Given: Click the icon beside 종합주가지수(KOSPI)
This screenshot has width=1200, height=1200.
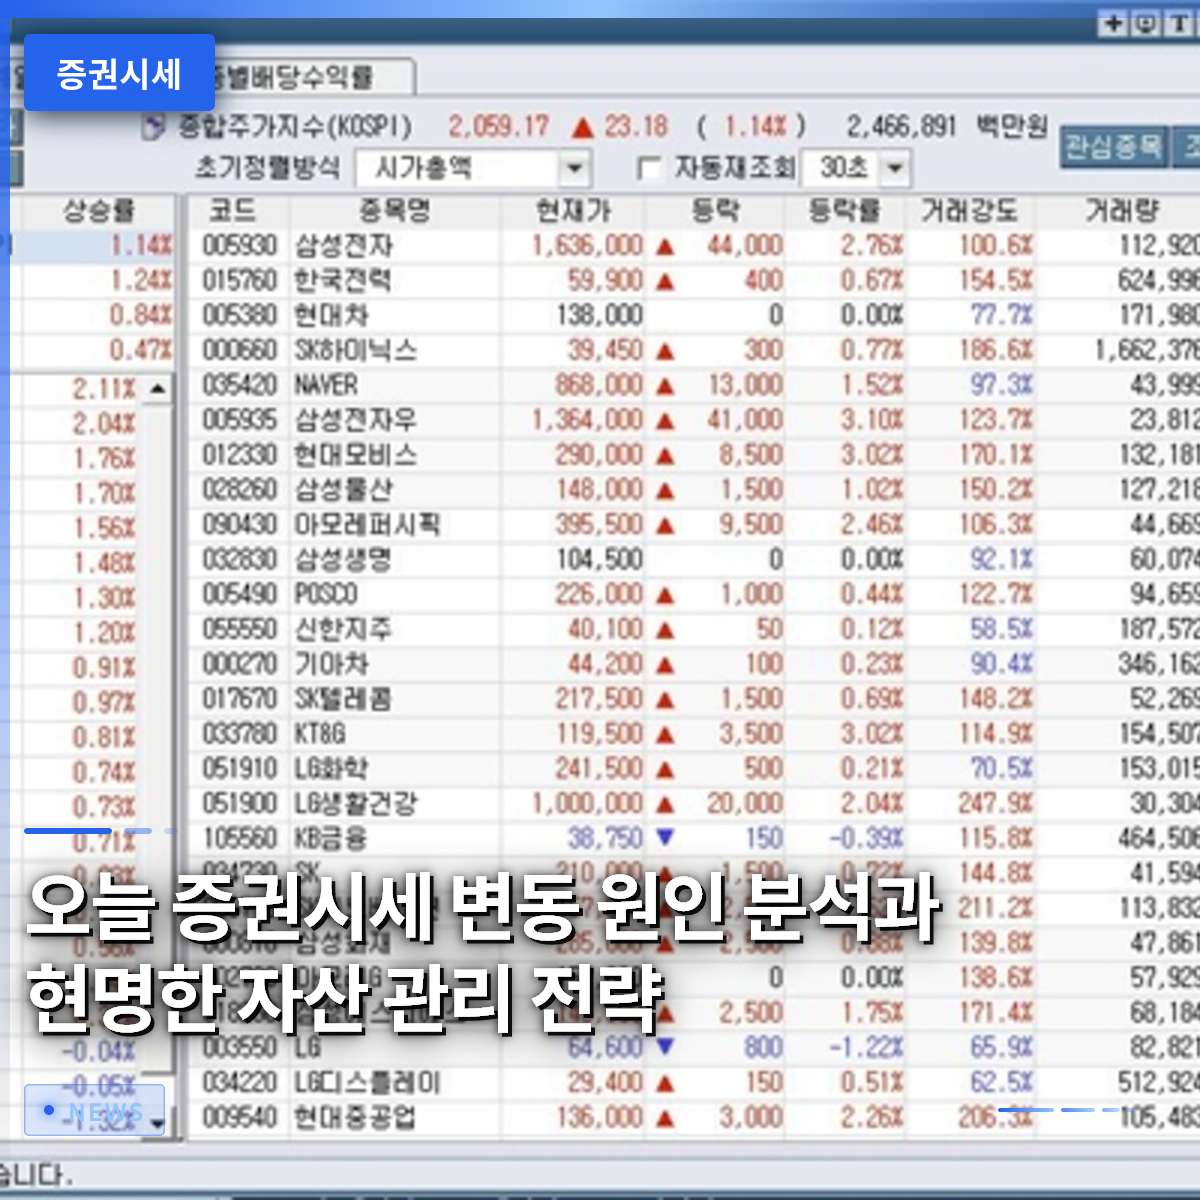Looking at the screenshot, I should click(154, 128).
